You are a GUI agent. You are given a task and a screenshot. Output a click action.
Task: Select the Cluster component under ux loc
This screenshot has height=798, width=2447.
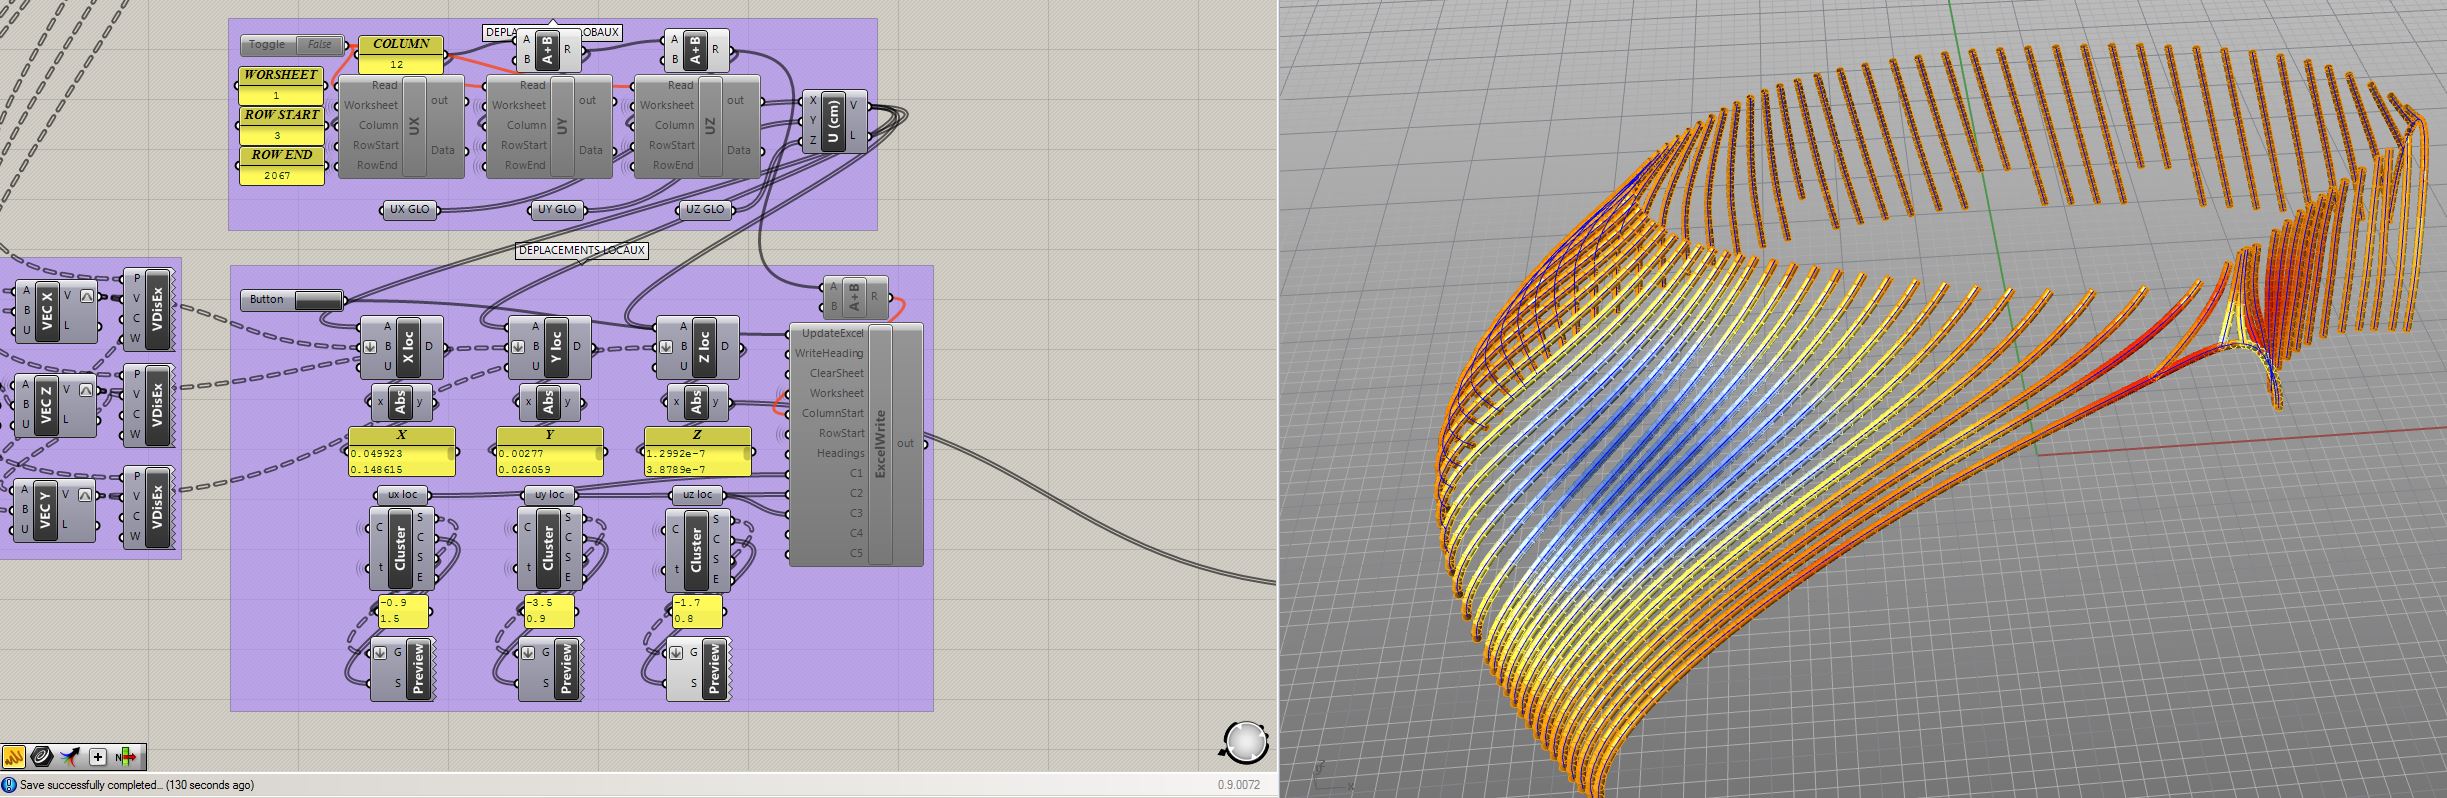pyautogui.click(x=401, y=548)
